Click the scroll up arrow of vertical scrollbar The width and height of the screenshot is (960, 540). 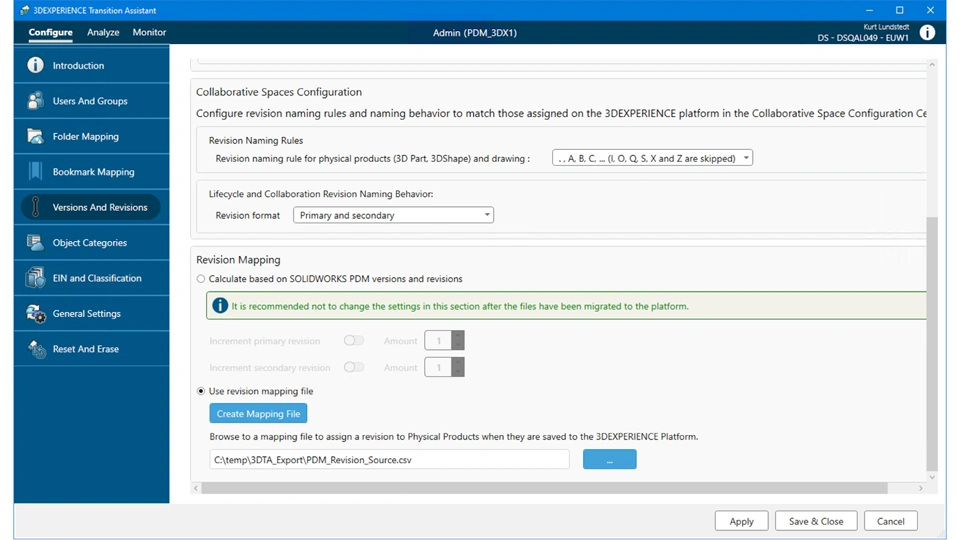[932, 64]
